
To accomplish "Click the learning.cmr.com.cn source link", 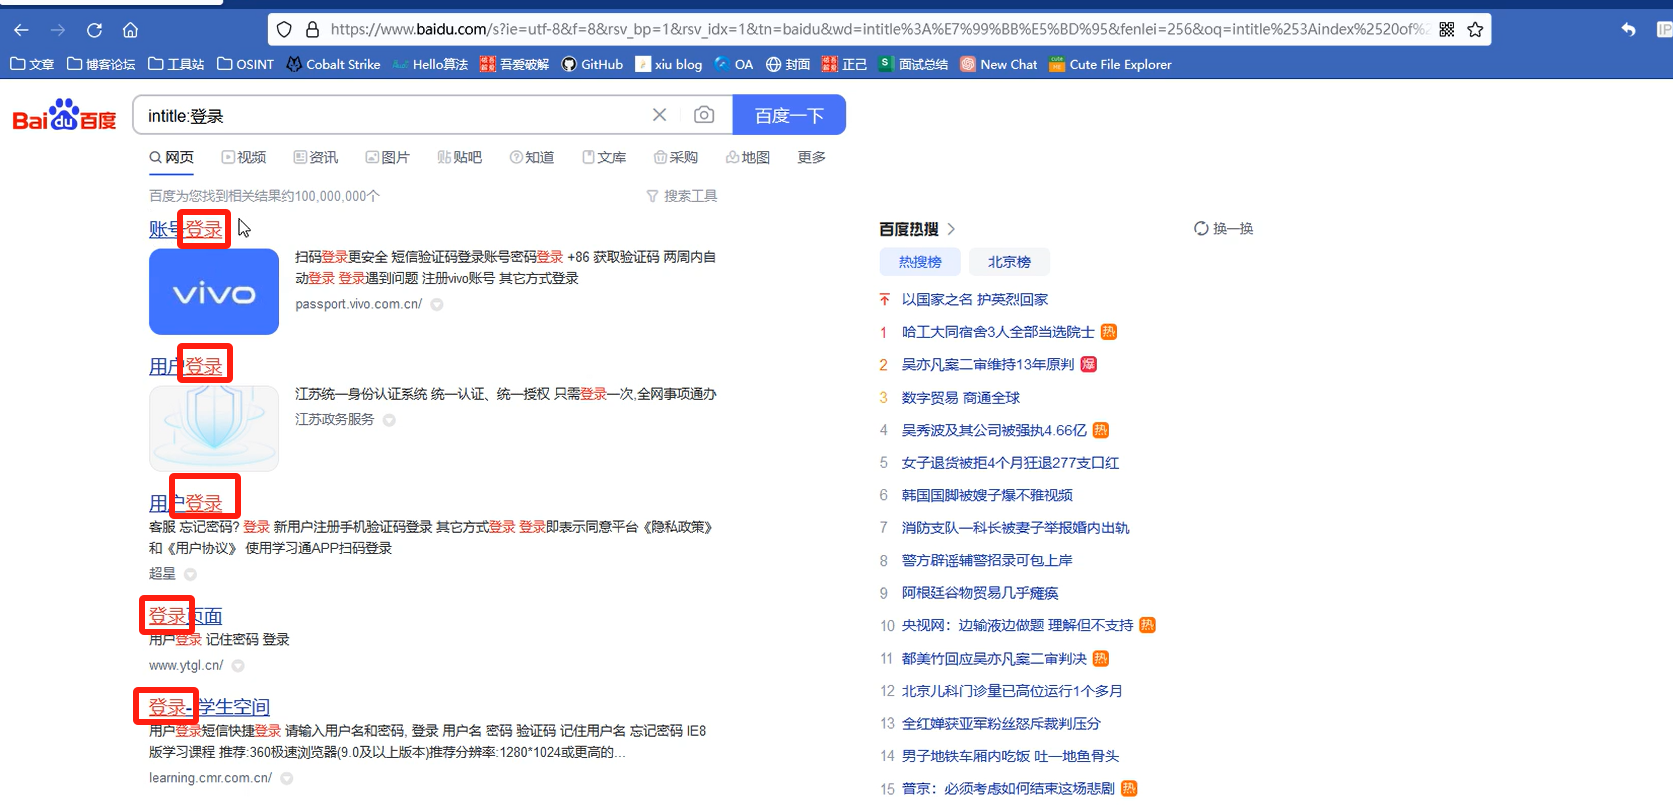I will (x=210, y=778).
